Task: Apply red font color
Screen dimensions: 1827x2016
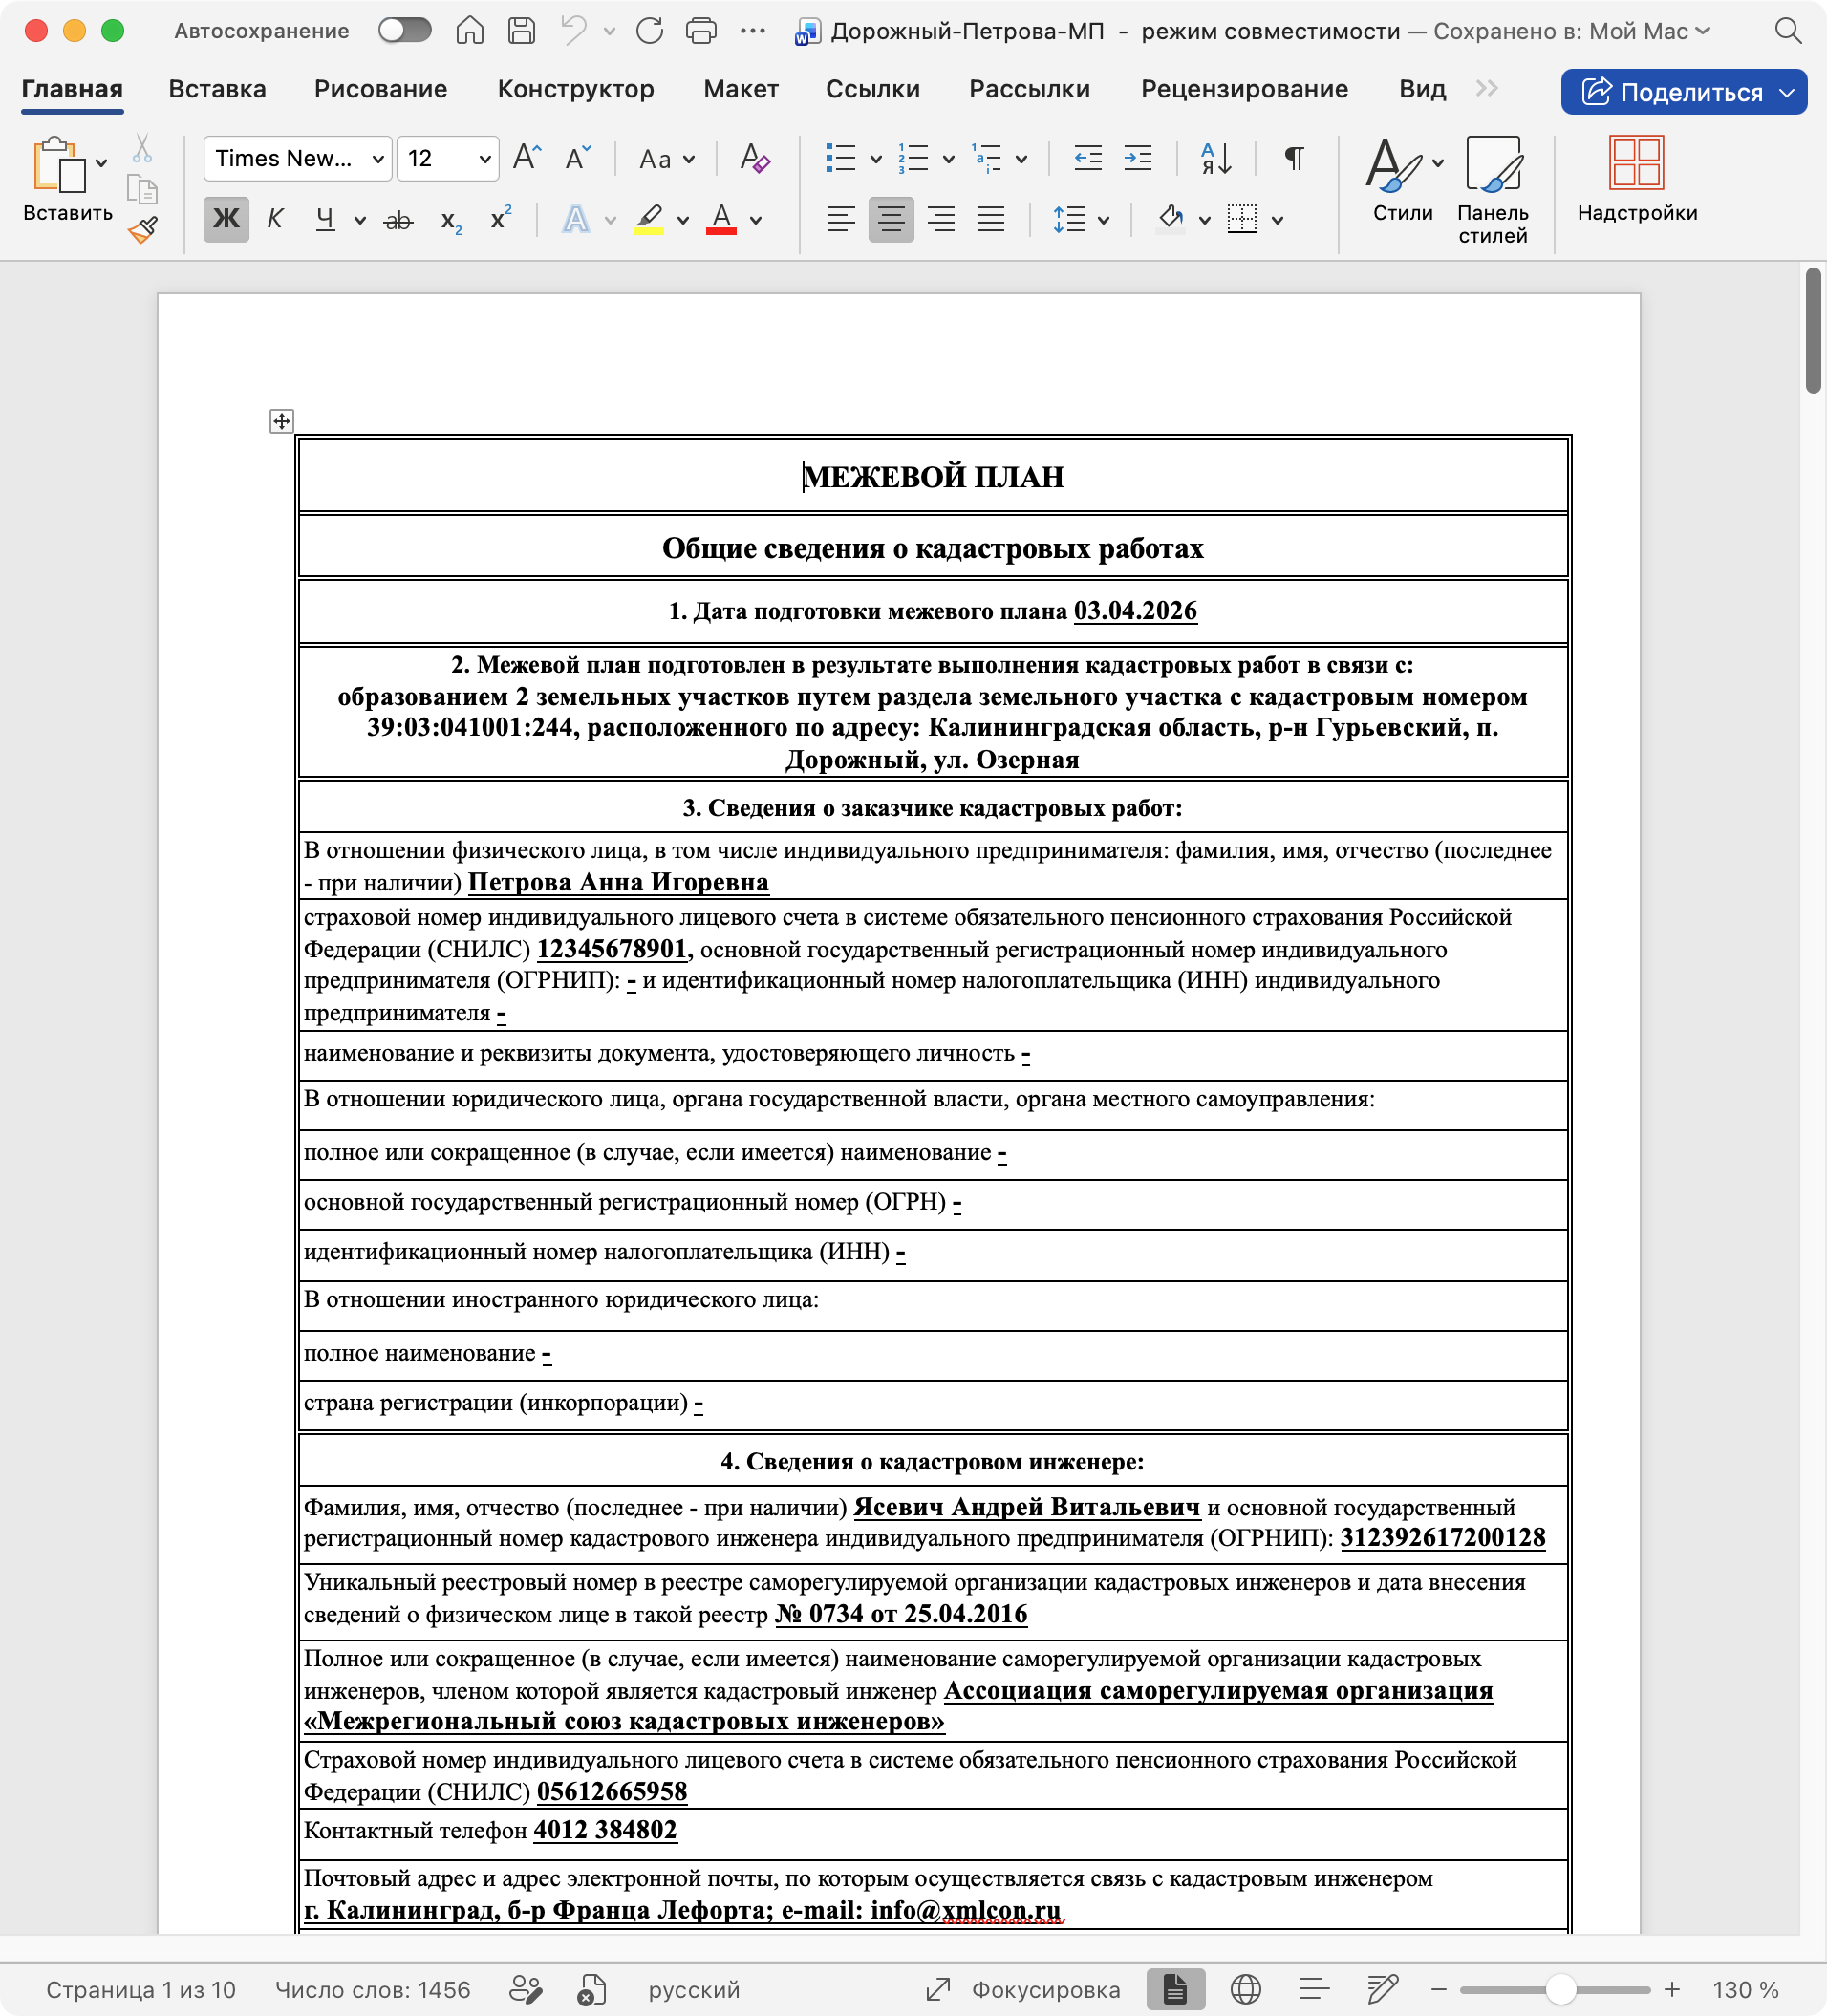Action: click(721, 219)
